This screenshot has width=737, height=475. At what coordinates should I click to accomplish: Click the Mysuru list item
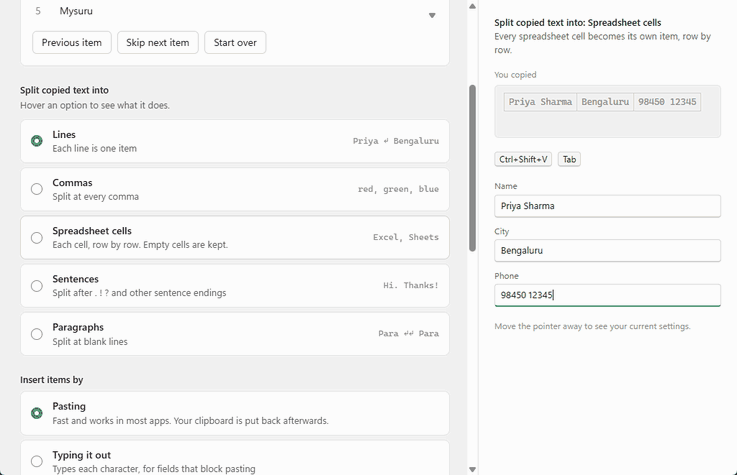[76, 11]
